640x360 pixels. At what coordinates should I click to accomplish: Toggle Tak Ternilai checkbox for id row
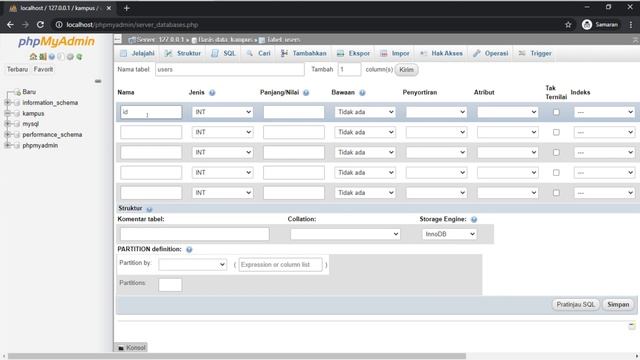[556, 112]
